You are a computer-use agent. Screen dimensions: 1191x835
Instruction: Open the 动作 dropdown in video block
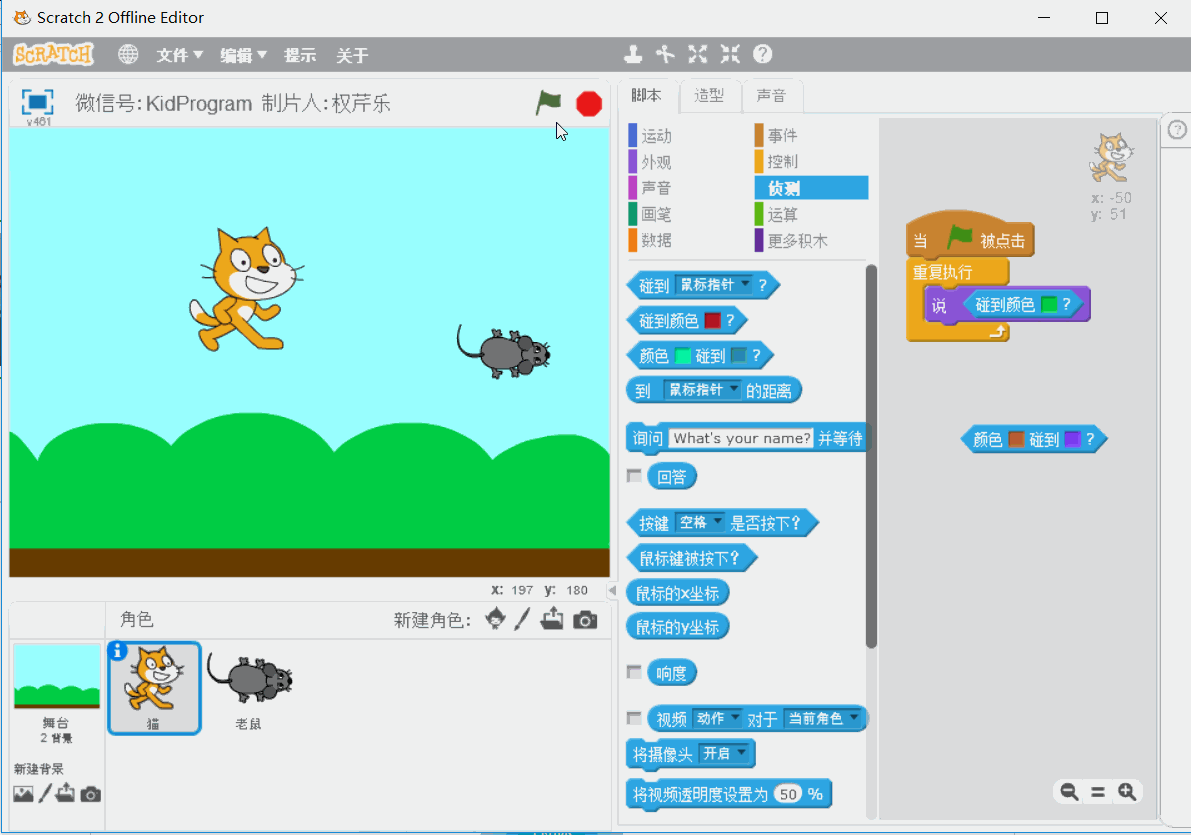click(717, 718)
